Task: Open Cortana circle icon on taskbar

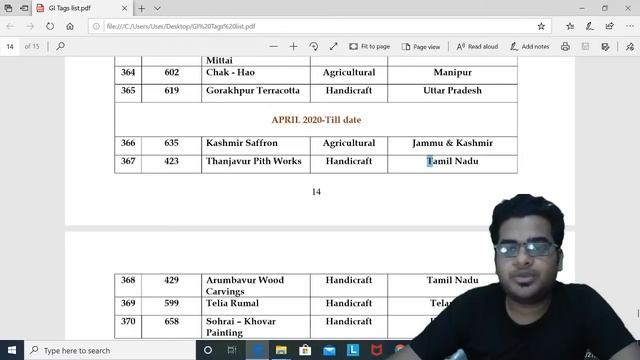Action: 208,350
